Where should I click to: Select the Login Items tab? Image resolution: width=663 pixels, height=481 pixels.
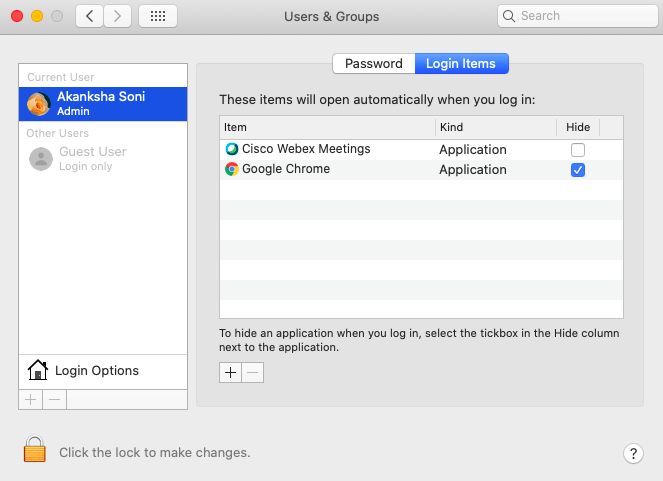pos(460,63)
